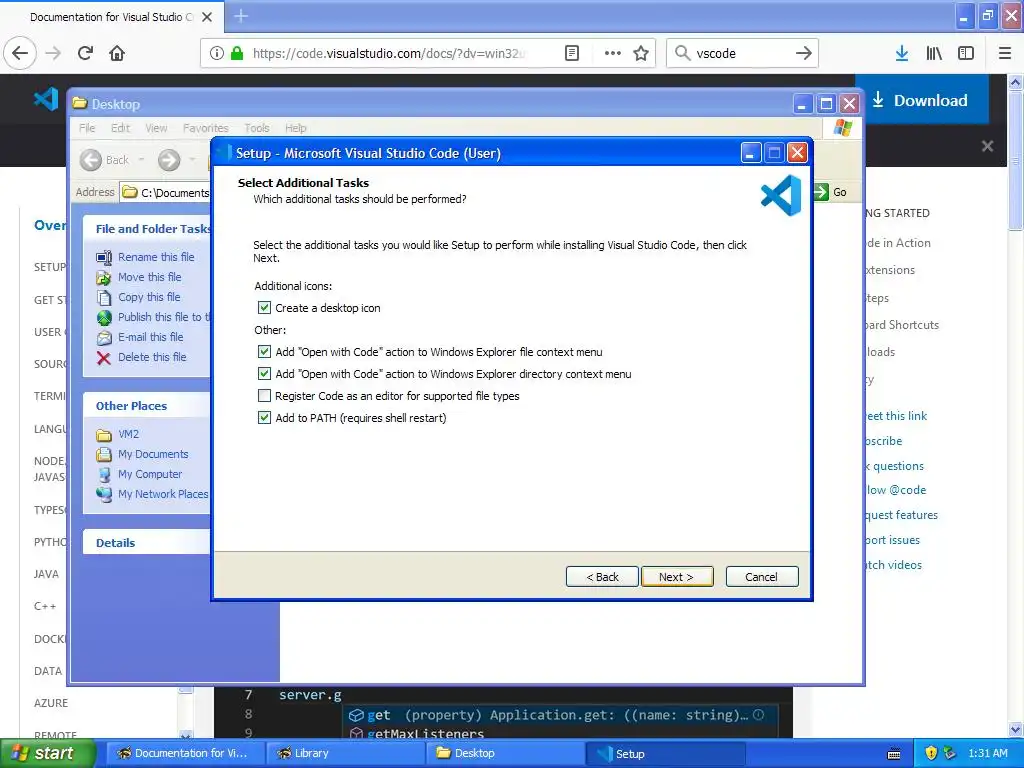This screenshot has height=768, width=1024.
Task: Click E-mail this file task
Action: [150, 337]
